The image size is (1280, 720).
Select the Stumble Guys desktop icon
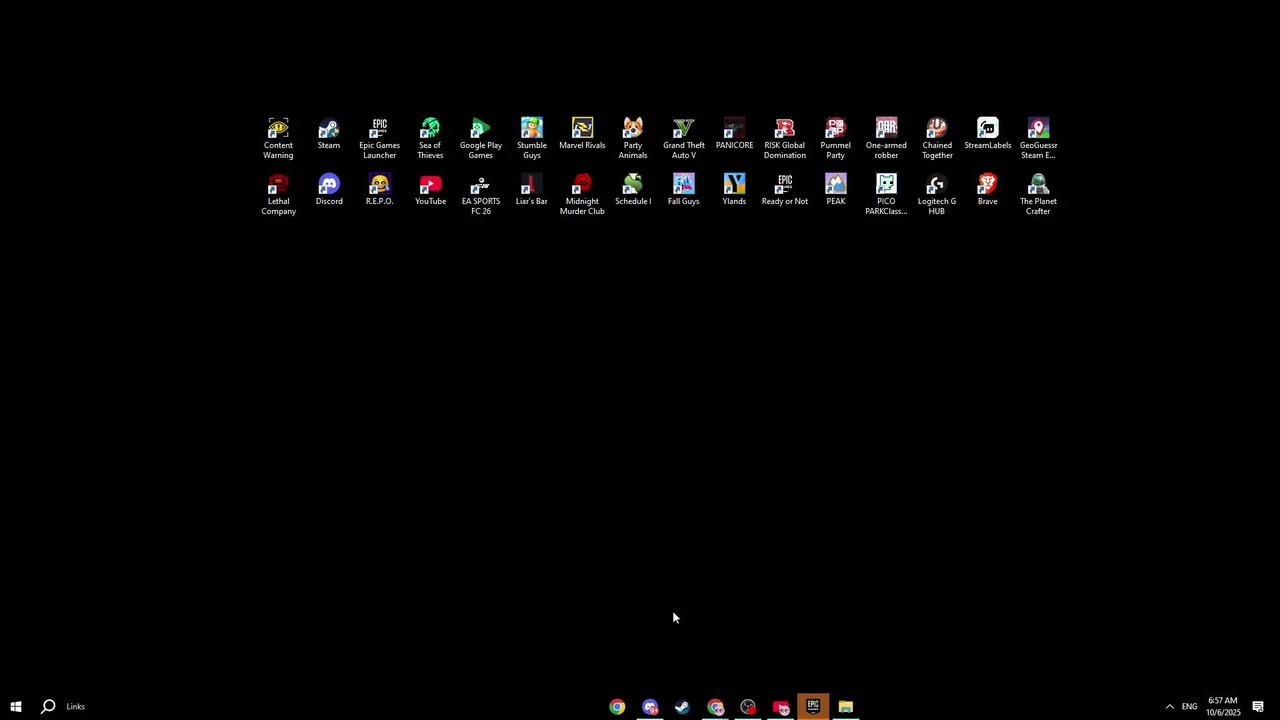(x=532, y=138)
